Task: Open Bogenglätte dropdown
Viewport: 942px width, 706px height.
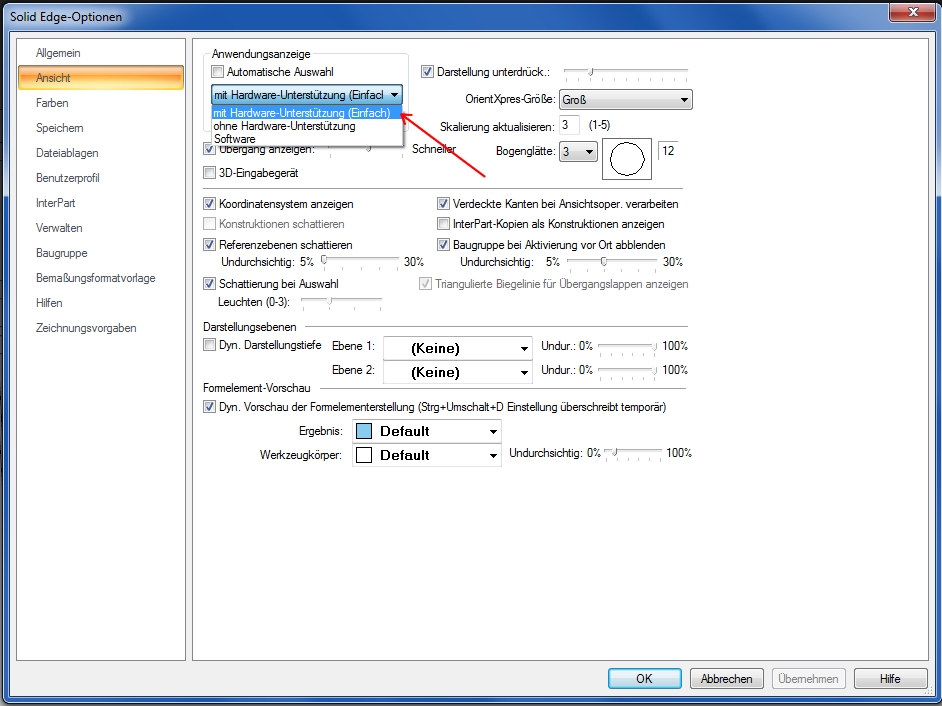Action: point(578,151)
